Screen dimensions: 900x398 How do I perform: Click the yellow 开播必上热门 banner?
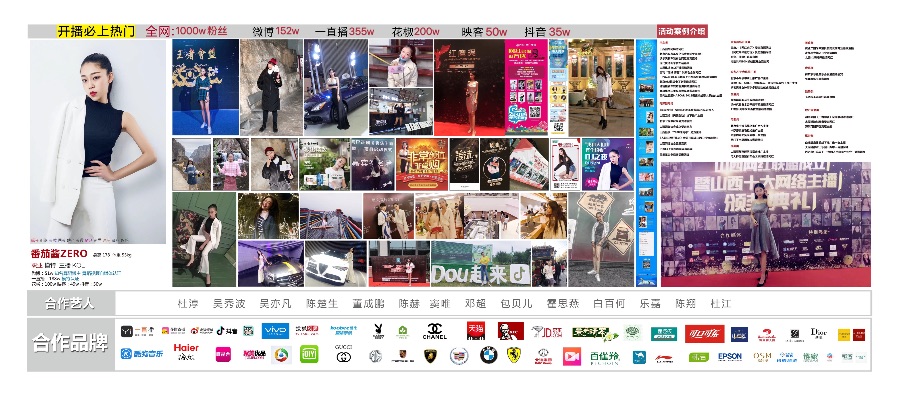point(95,31)
